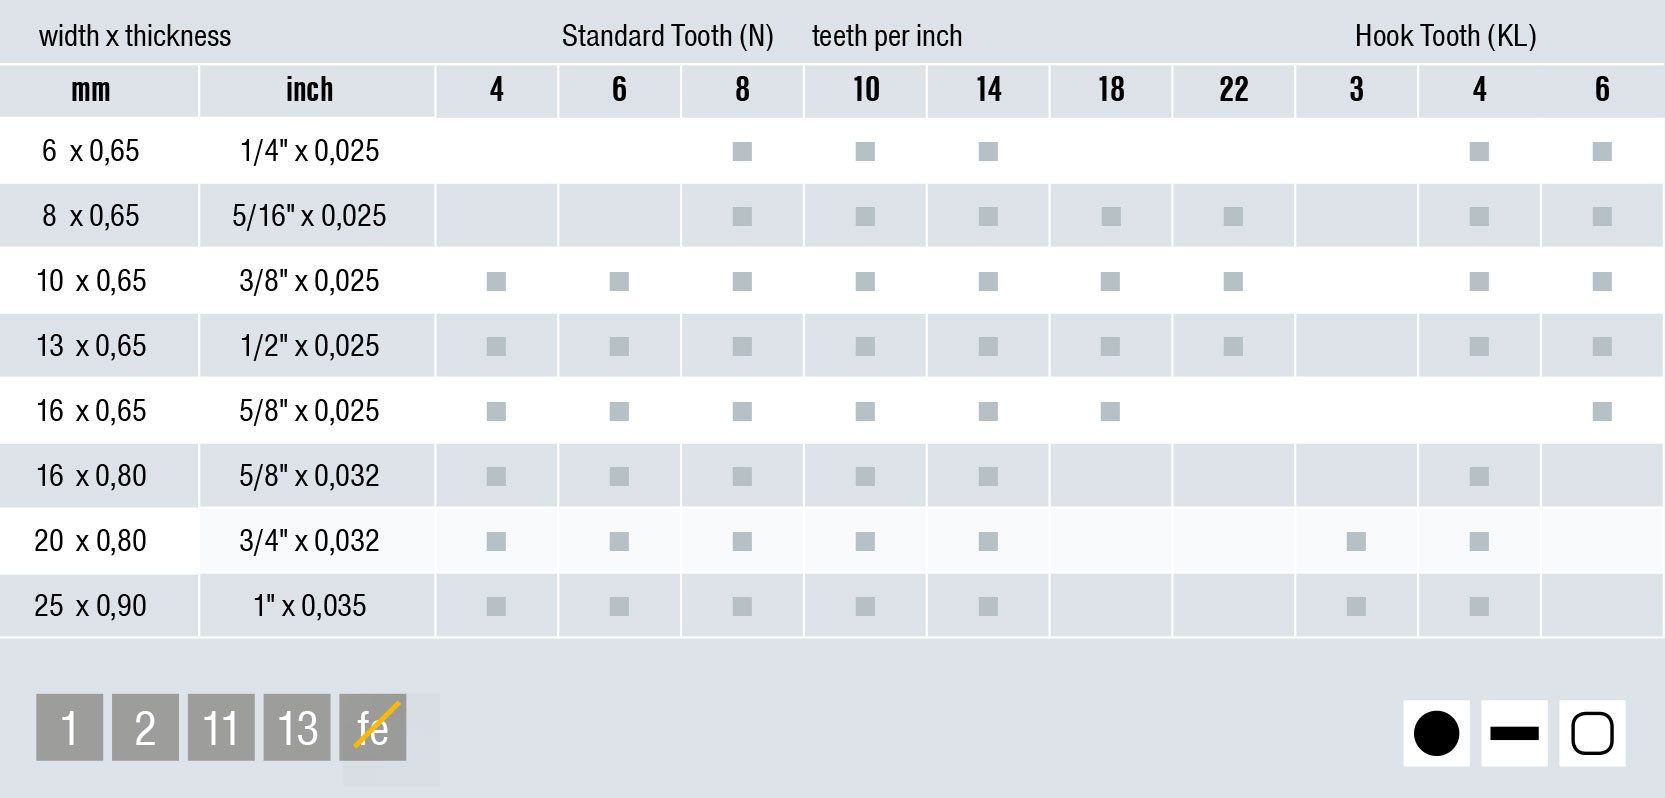Select the Standard Tooth (N) heading
1665x798 pixels.
coord(668,36)
